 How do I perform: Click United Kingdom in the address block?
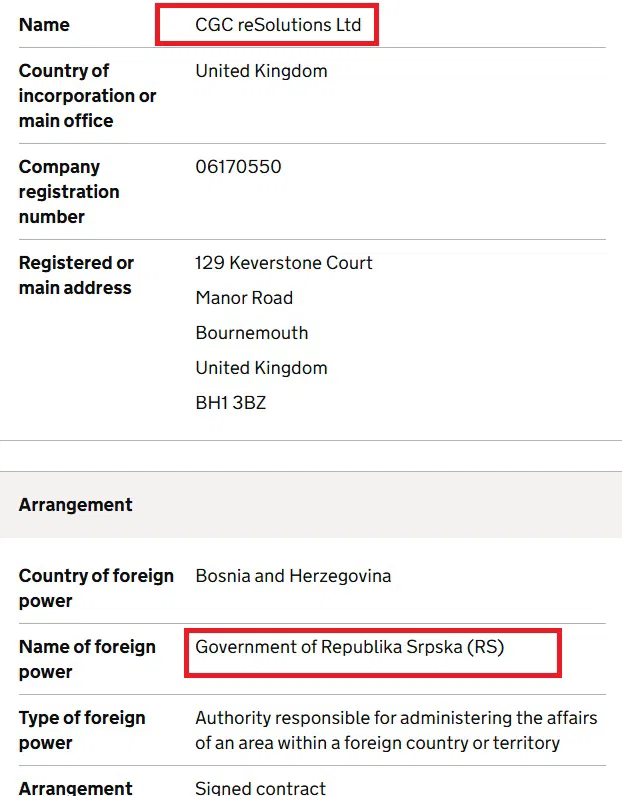click(x=261, y=368)
